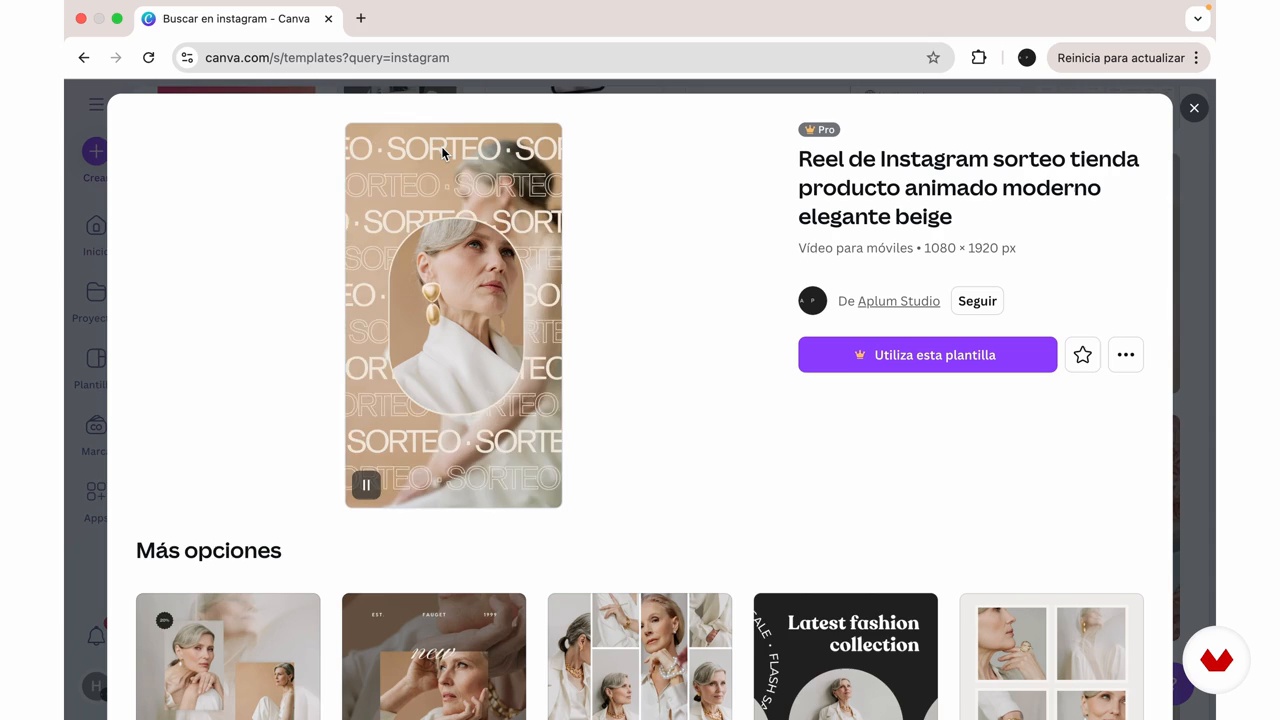
Task: Click the purple Crear plus button
Action: click(95, 151)
